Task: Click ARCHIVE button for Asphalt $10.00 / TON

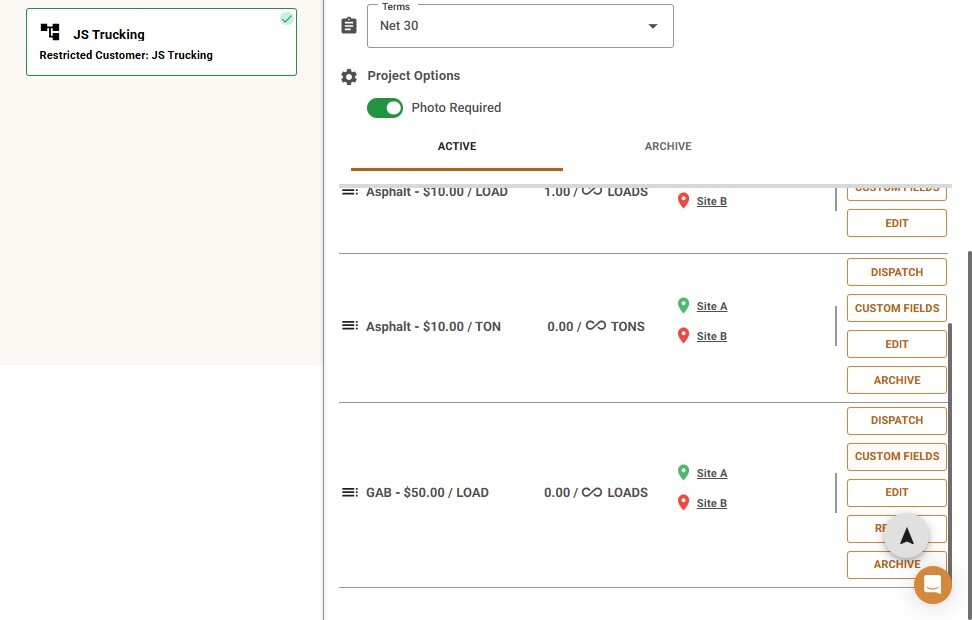Action: click(896, 380)
